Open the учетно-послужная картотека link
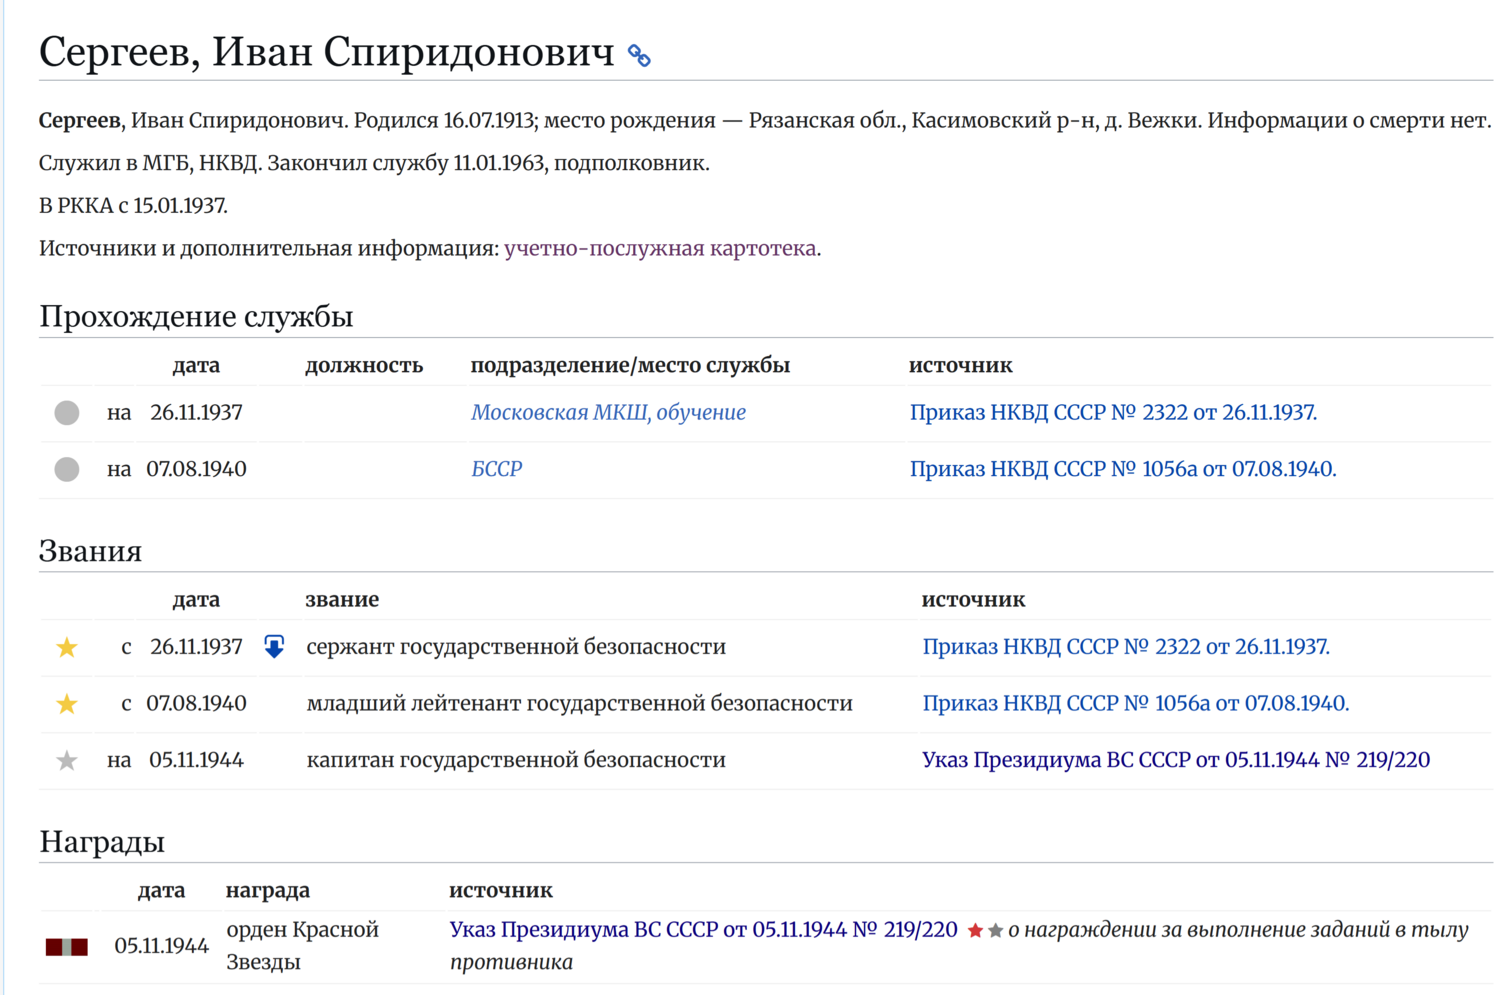Screen dimensions: 1500x995 (x=660, y=248)
